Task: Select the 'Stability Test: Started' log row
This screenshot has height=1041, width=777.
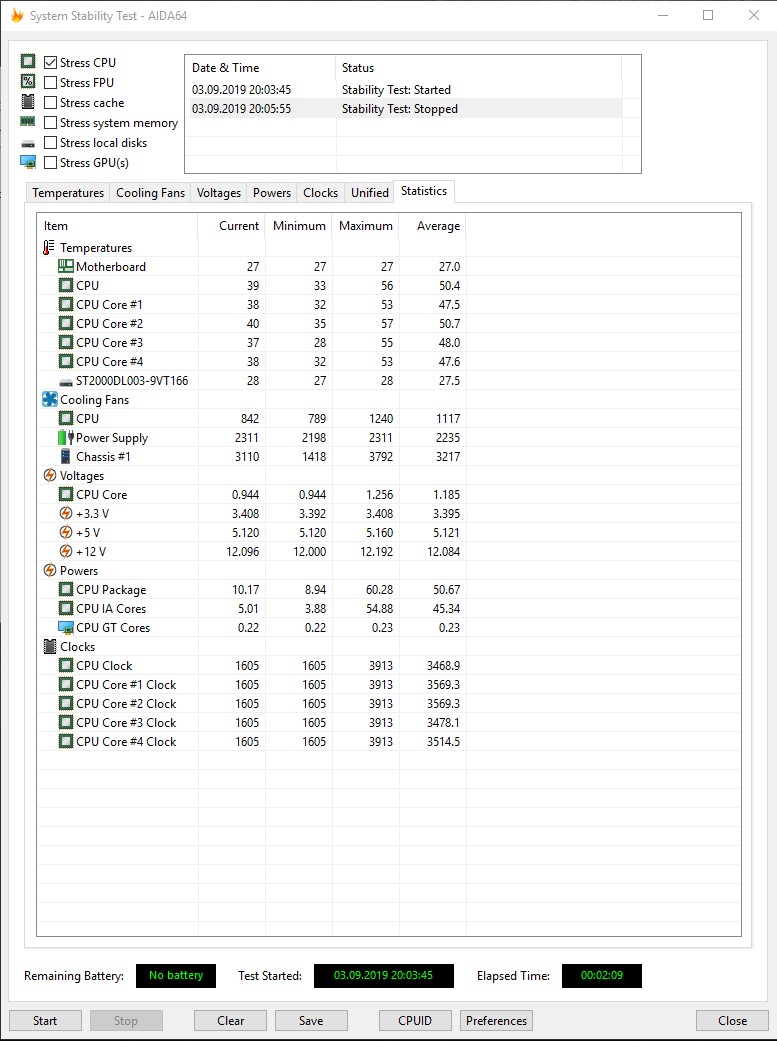Action: 405,90
